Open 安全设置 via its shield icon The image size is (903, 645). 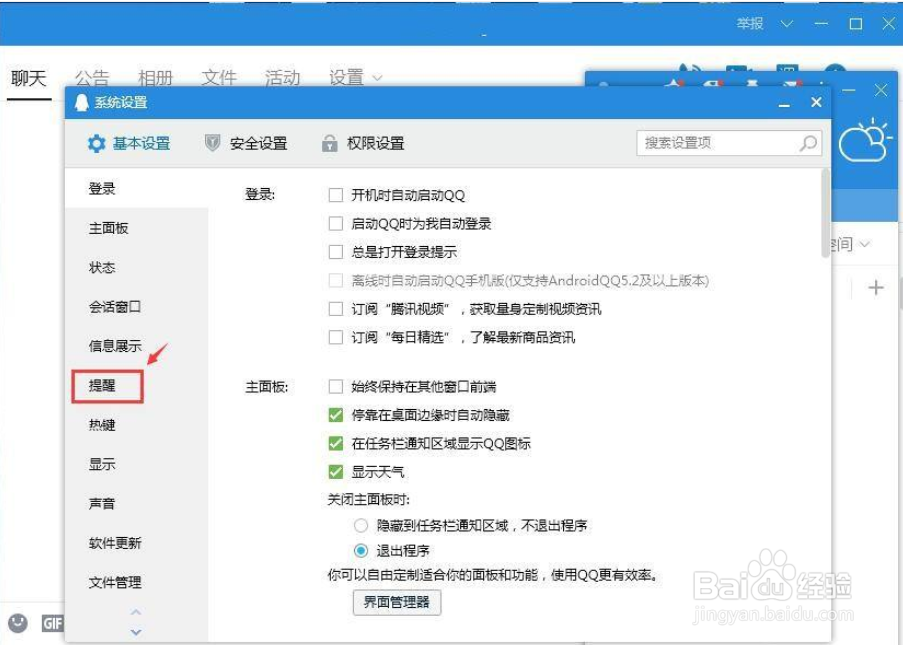[x=210, y=143]
